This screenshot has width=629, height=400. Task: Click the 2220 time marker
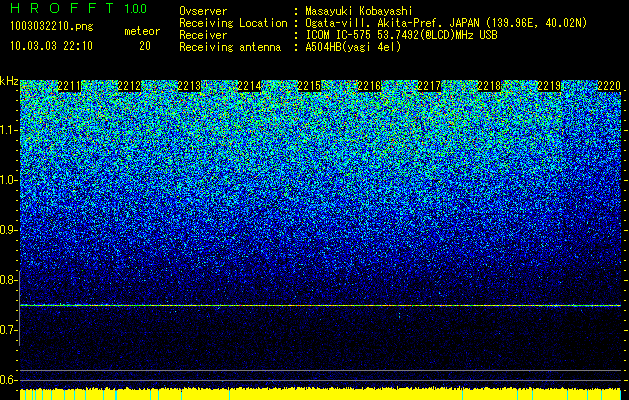click(609, 86)
